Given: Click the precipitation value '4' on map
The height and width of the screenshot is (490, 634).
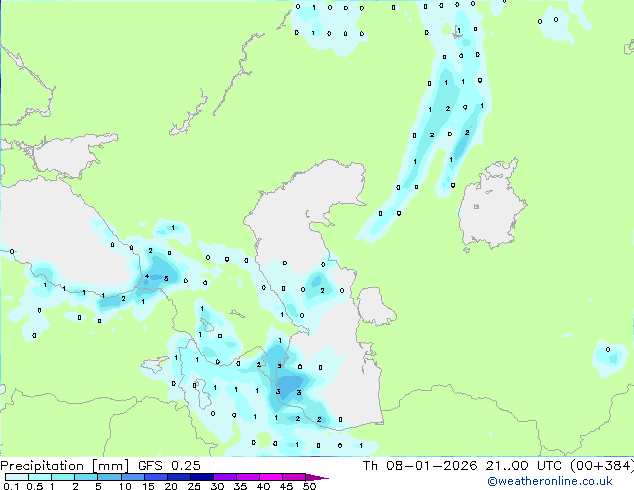Looking at the screenshot, I should [x=147, y=276].
